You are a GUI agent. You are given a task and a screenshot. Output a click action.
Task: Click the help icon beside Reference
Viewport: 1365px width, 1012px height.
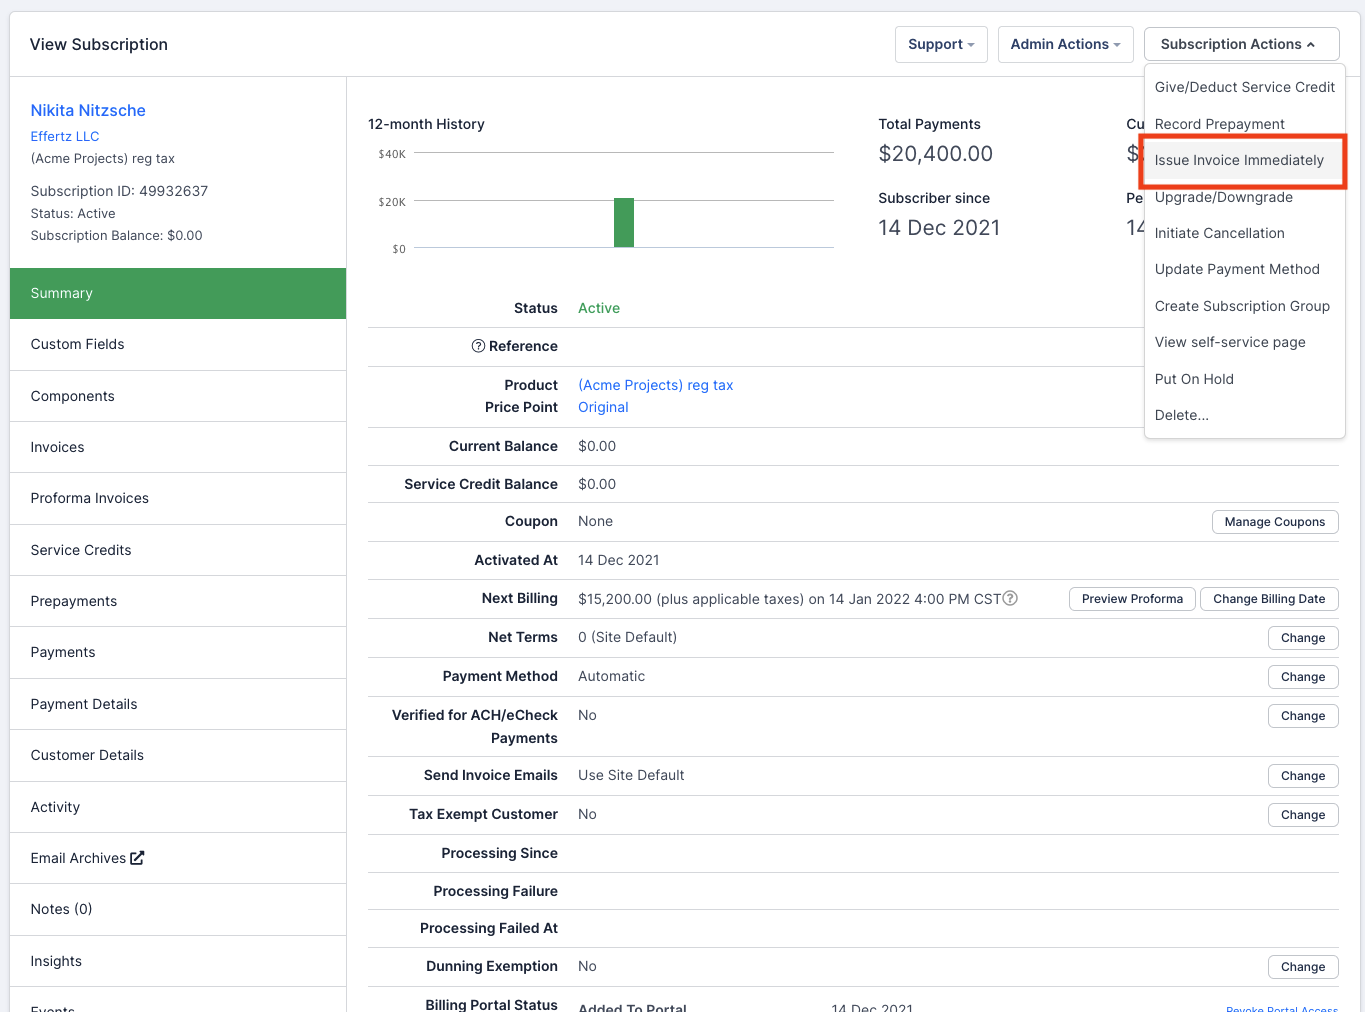(x=478, y=346)
